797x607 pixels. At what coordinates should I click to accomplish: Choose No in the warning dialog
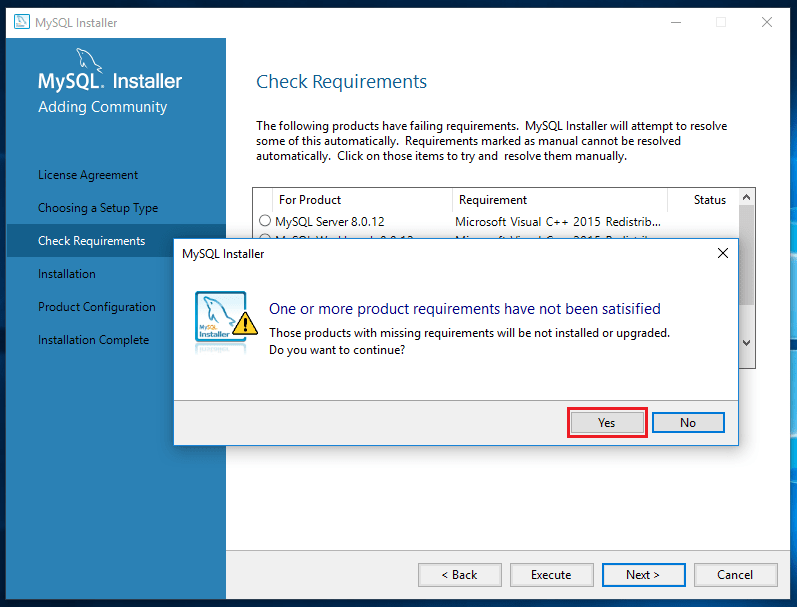(x=688, y=423)
